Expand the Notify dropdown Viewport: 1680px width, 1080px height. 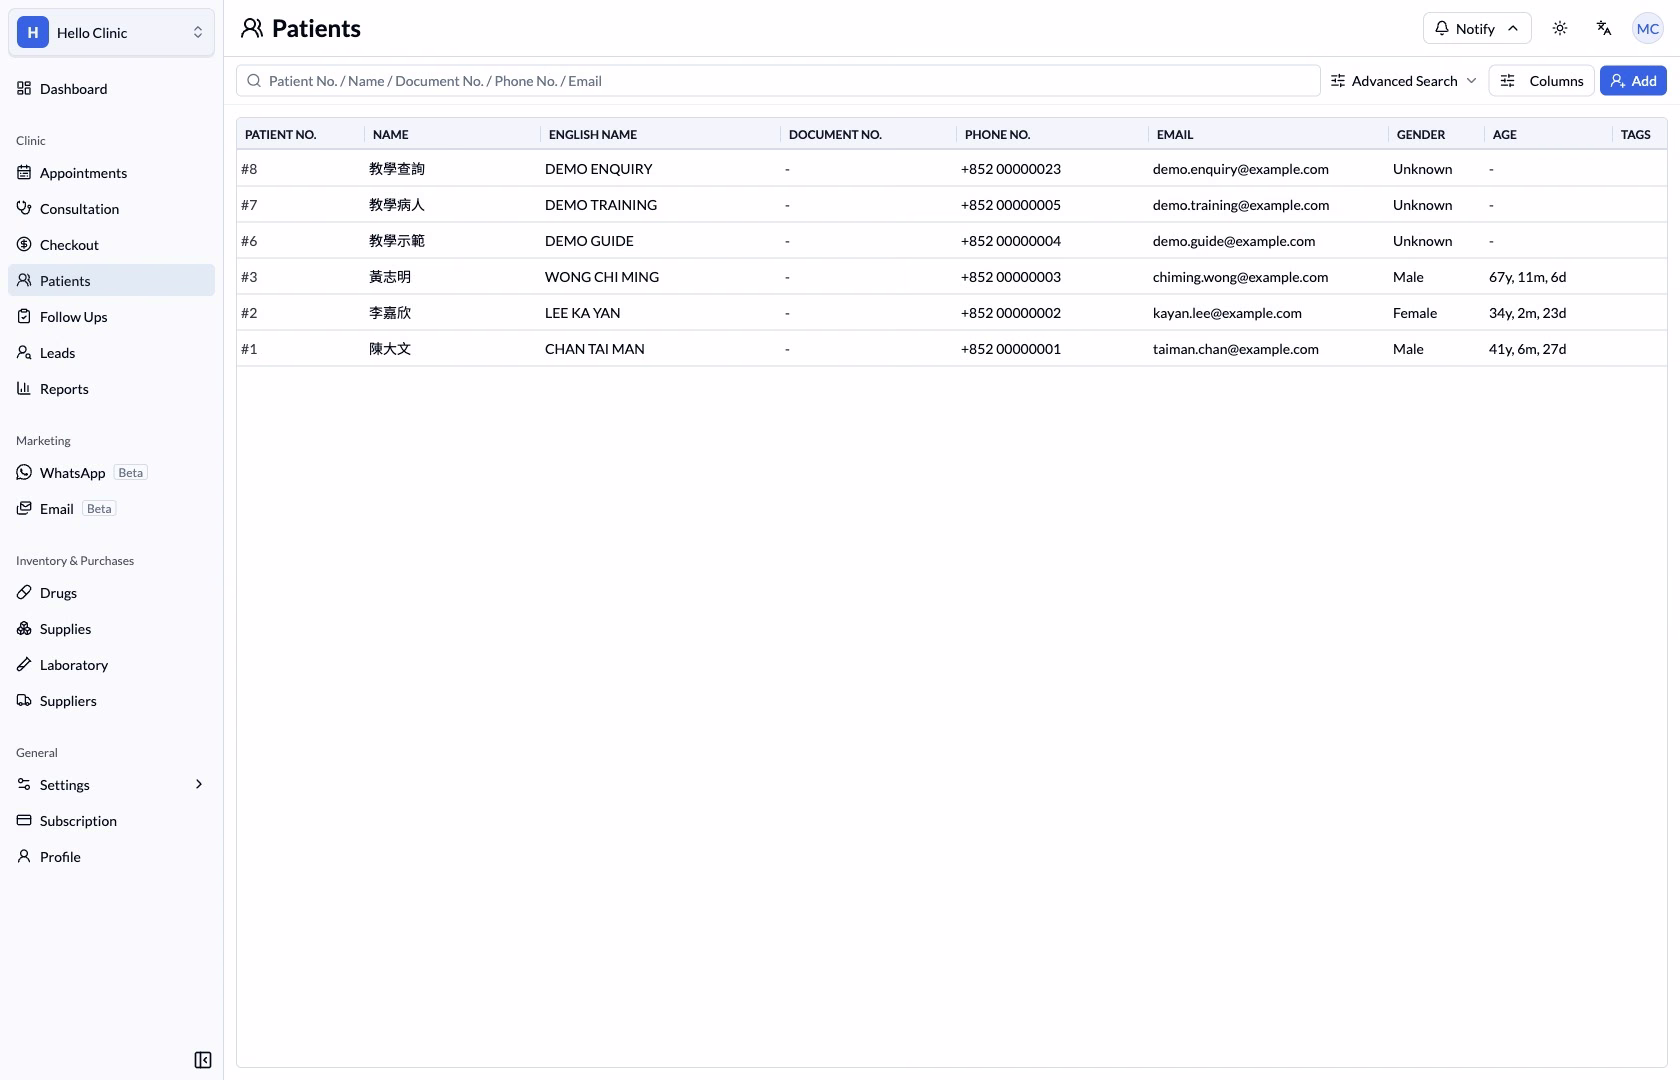1477,28
